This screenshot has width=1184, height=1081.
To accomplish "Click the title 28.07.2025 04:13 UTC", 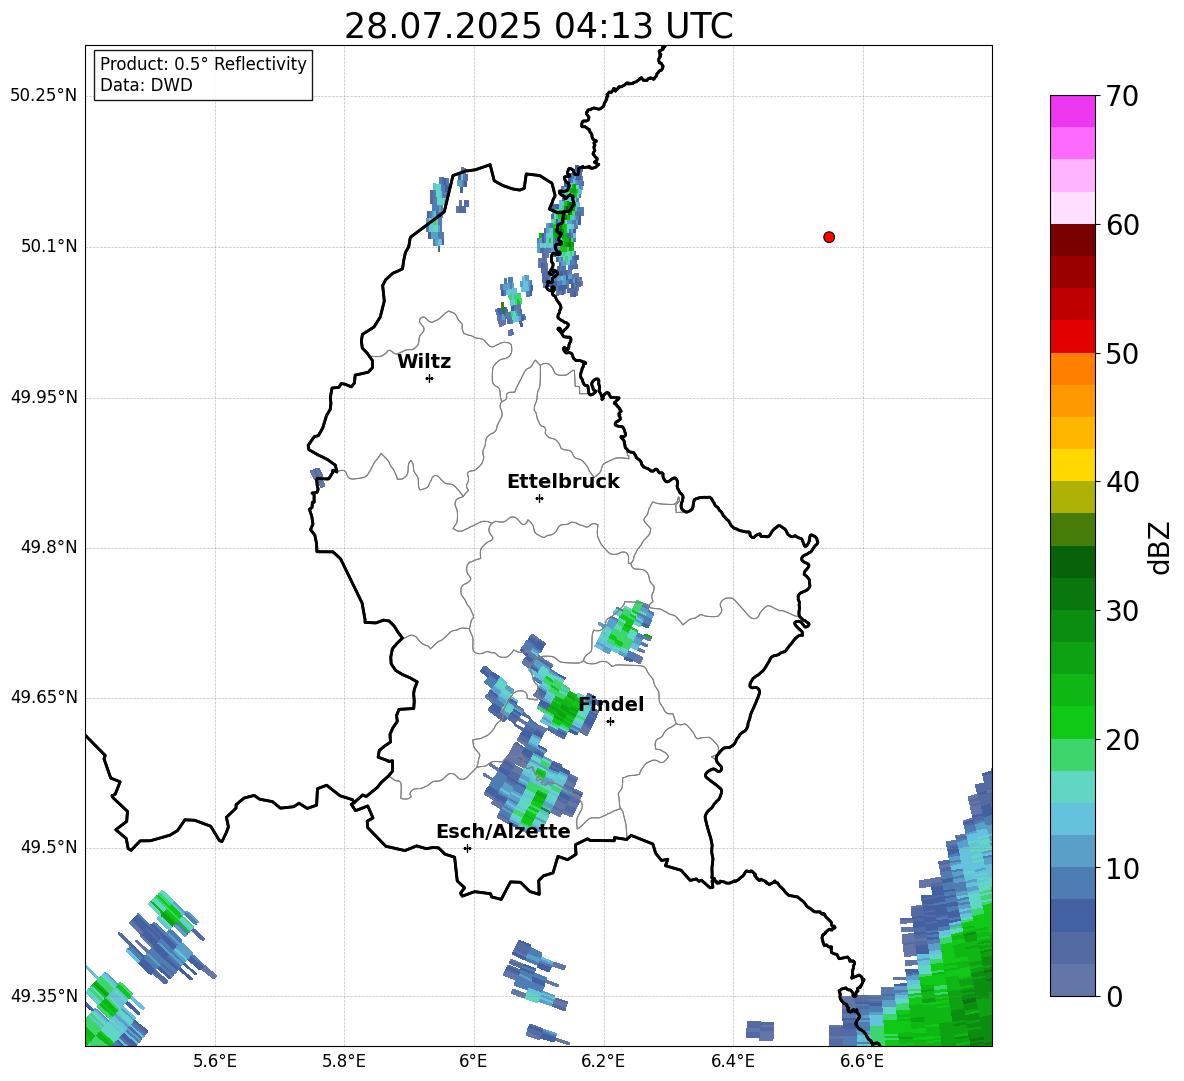I will pos(538,26).
